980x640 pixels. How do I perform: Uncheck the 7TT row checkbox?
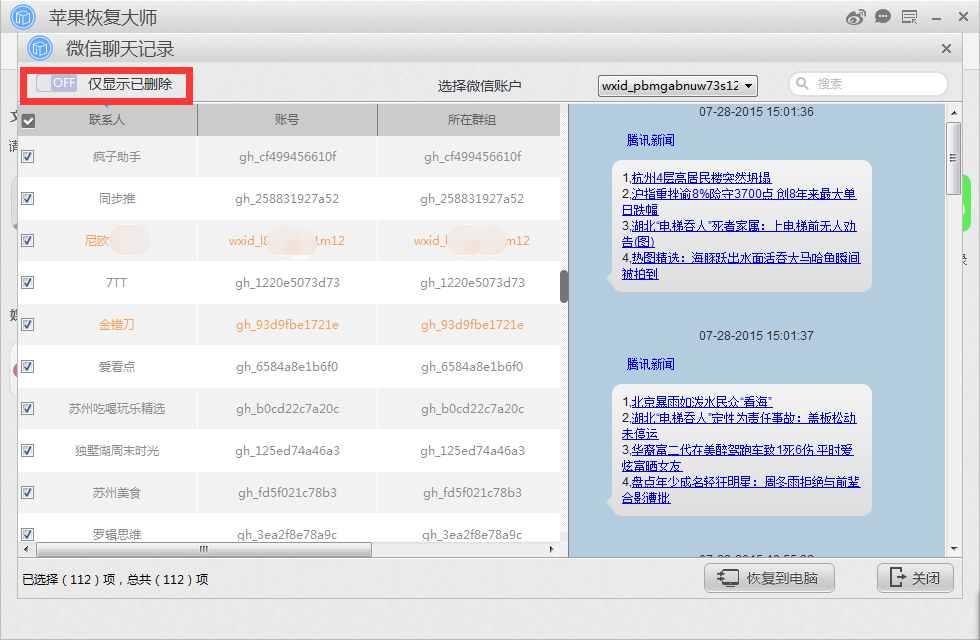pyautogui.click(x=28, y=282)
